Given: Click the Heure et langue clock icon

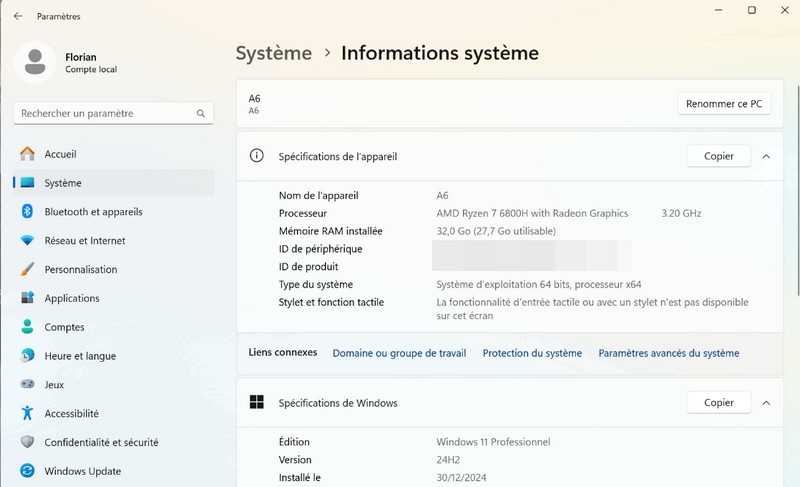Looking at the screenshot, I should [x=27, y=356].
